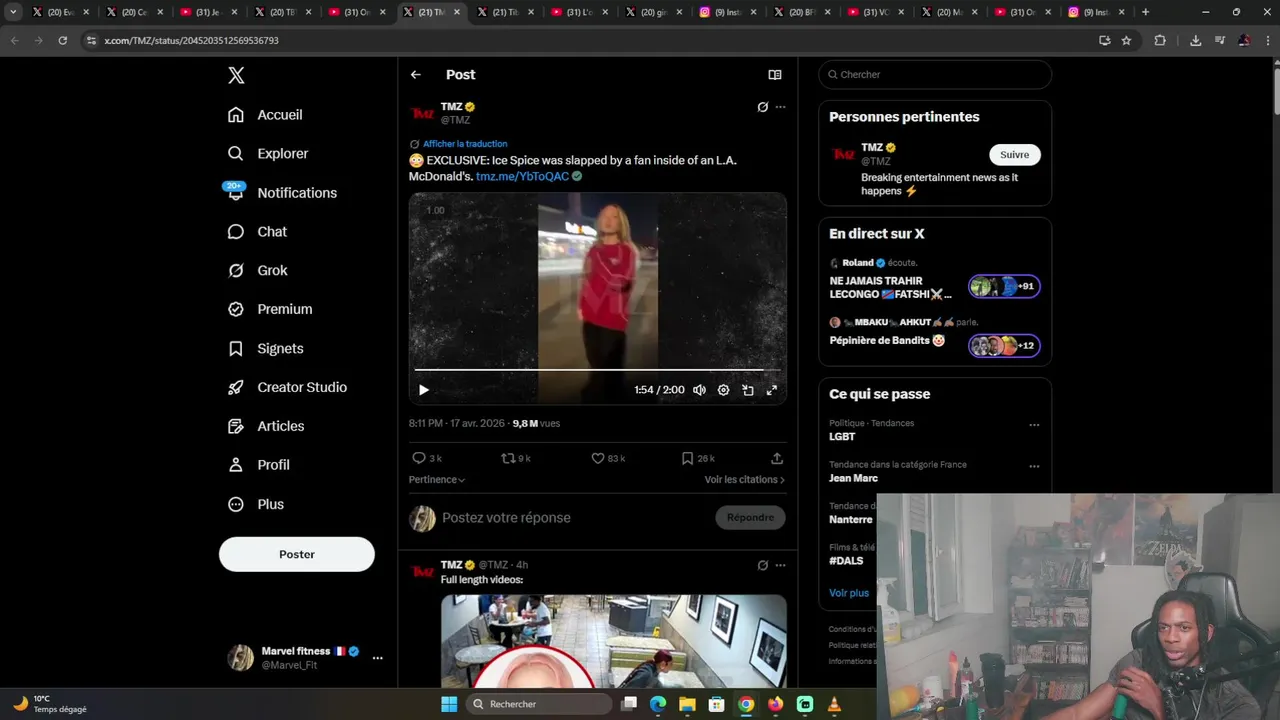The width and height of the screenshot is (1280, 720).
Task: Click Voir plus under trends
Action: pos(849,593)
